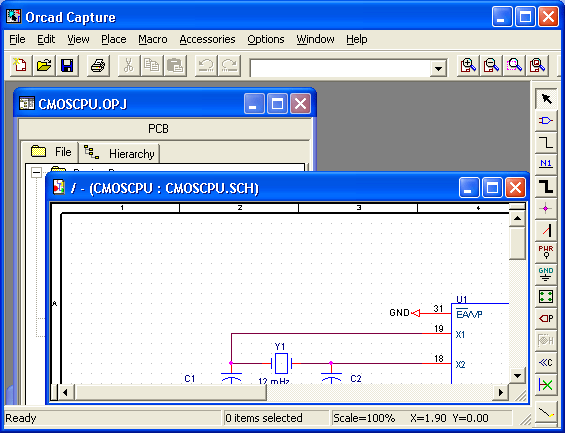Choose the Place Net Alias N1 tool

[x=546, y=164]
